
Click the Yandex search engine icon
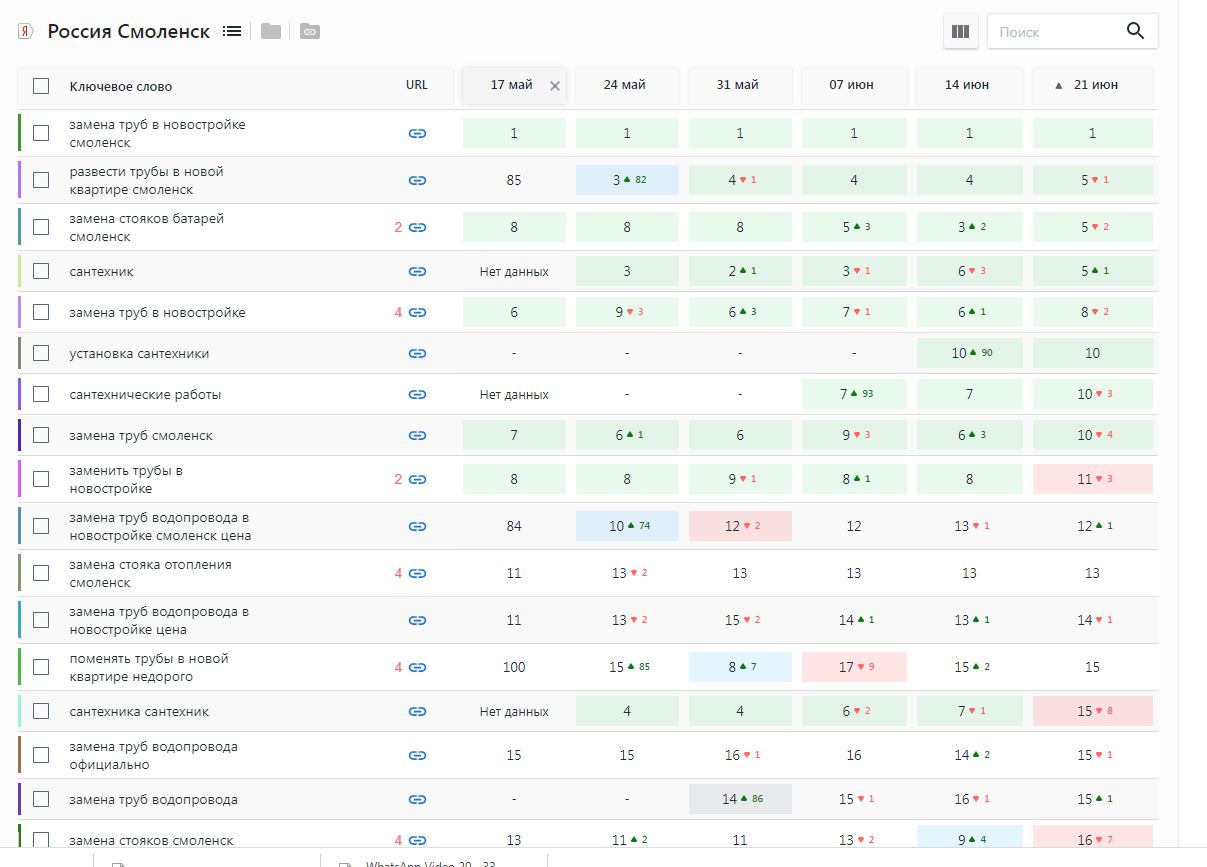(x=25, y=32)
